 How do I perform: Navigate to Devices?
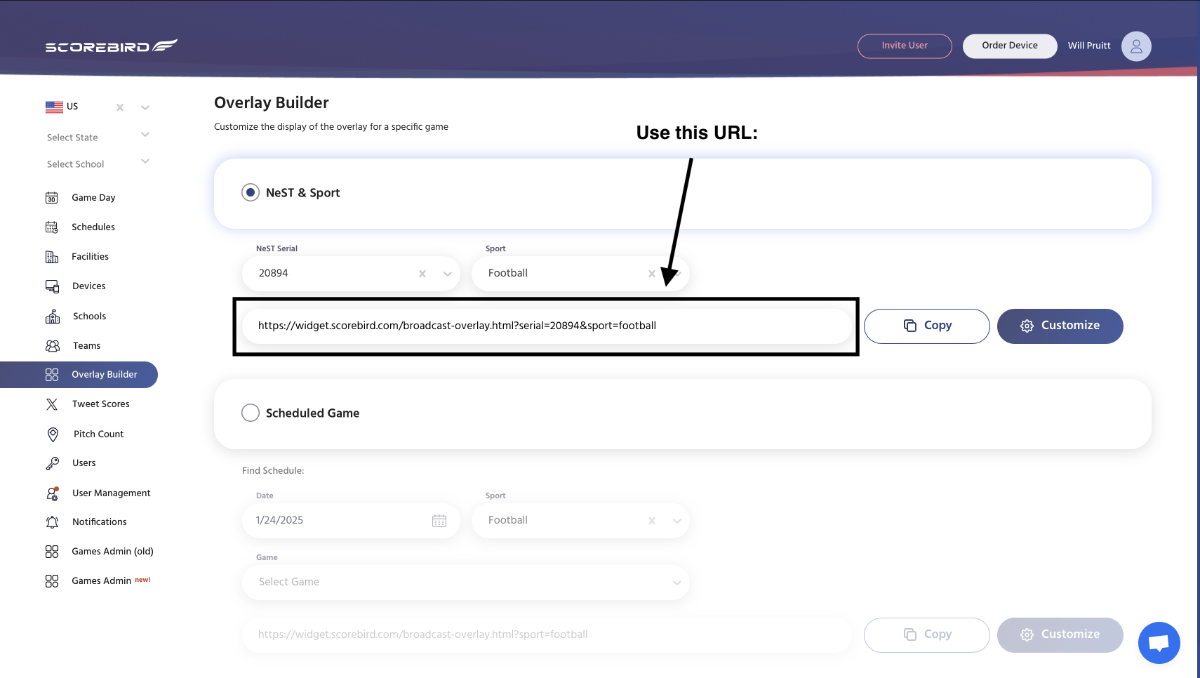coord(89,286)
